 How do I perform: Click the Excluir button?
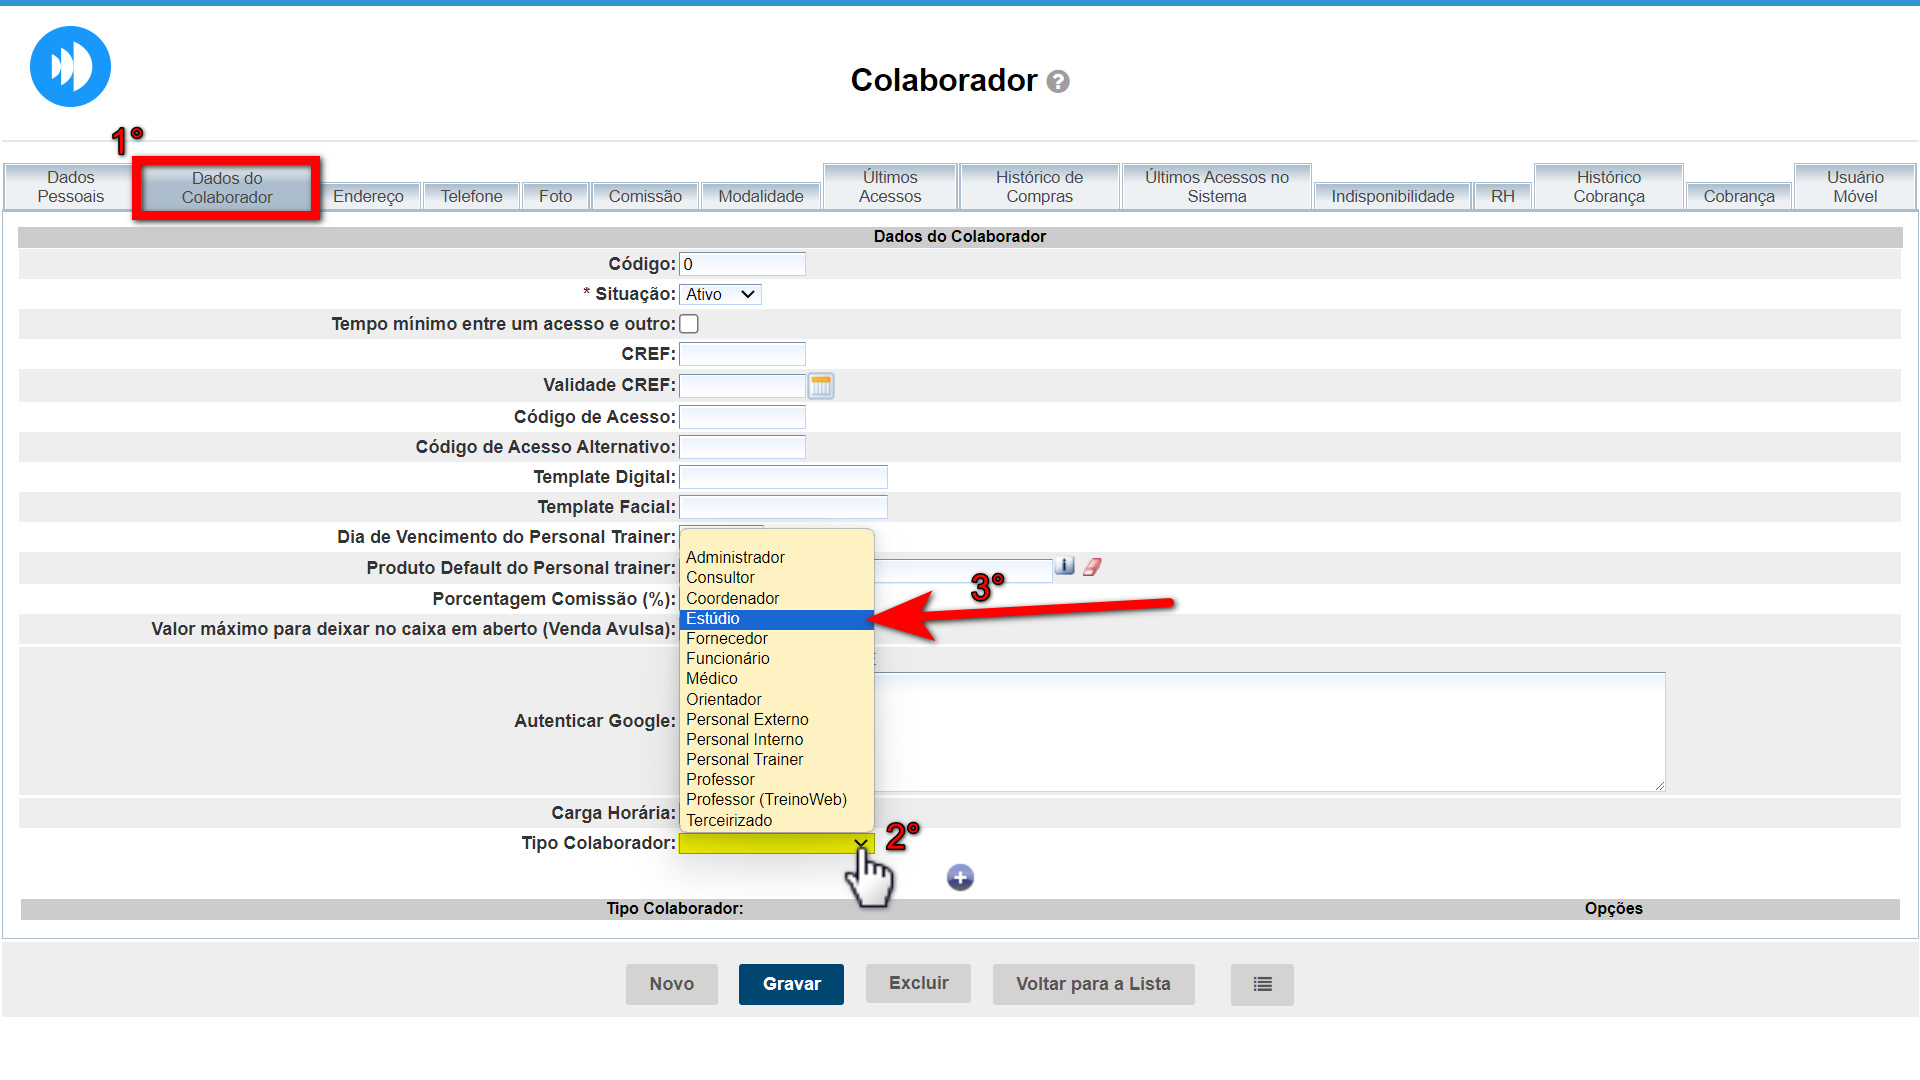(x=918, y=983)
